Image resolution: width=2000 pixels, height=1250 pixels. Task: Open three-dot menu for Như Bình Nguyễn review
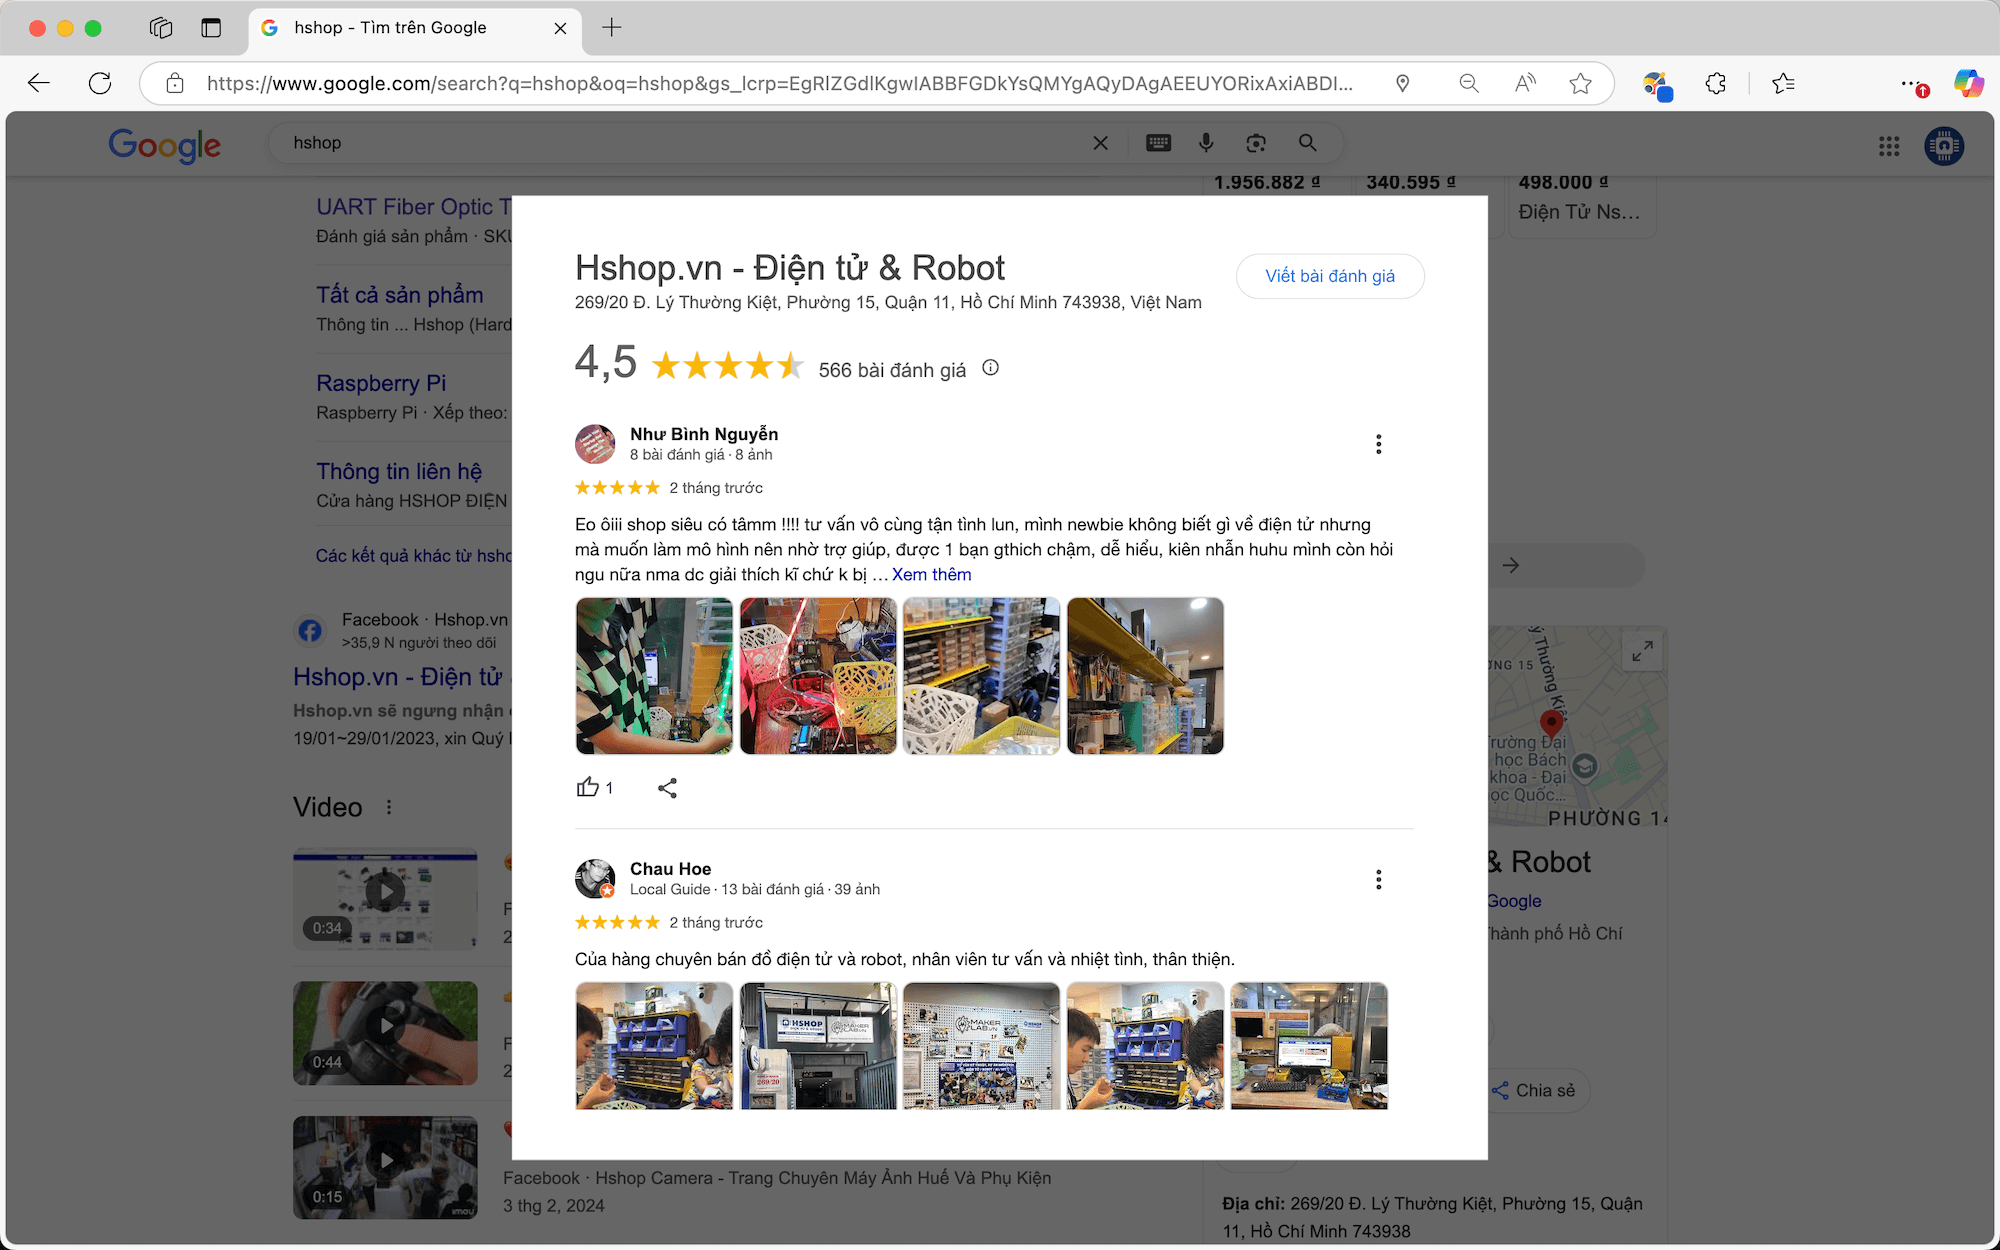pos(1378,444)
